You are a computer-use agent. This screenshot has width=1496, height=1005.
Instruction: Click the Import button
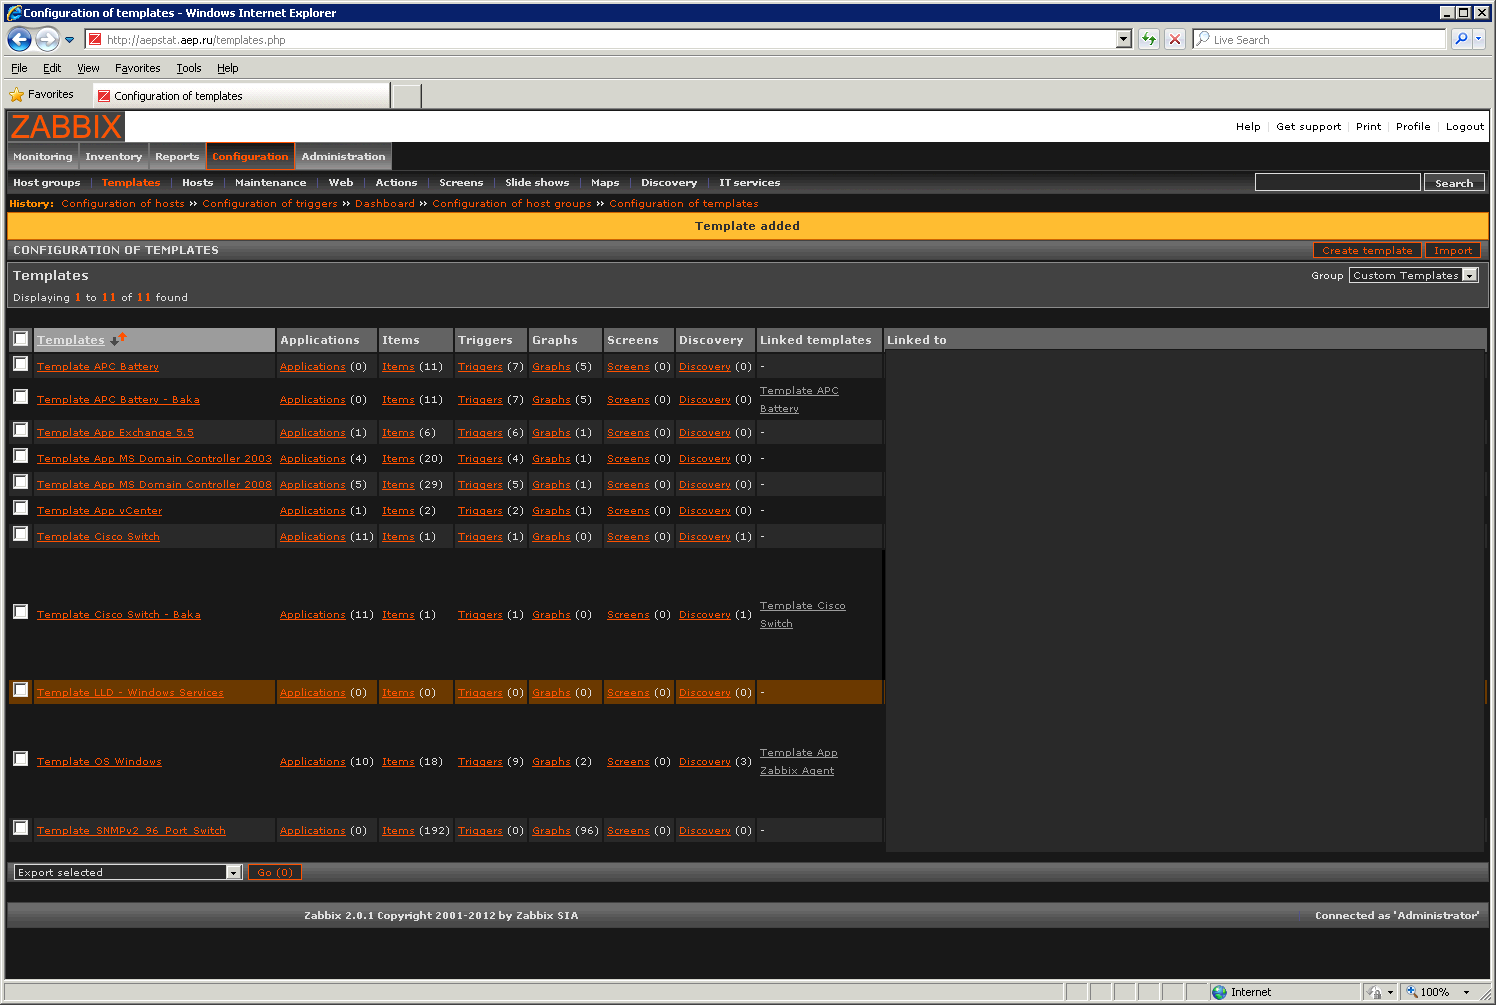[1452, 250]
